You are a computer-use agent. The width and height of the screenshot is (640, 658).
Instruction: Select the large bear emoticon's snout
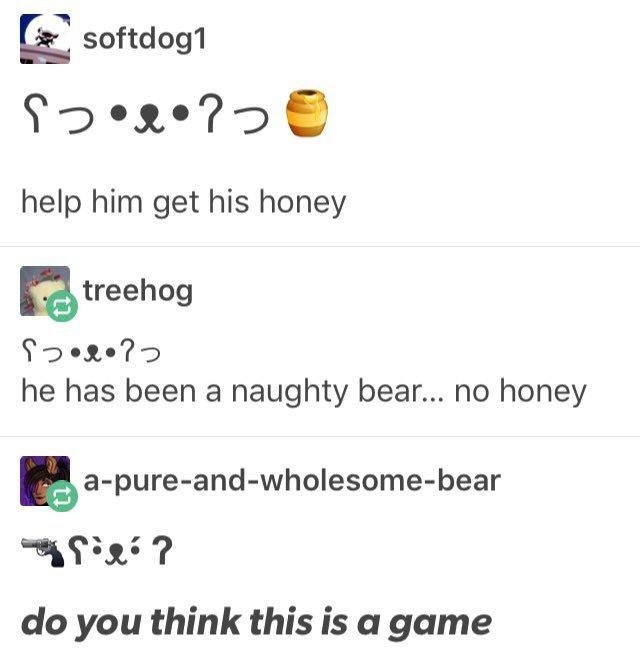pos(149,120)
